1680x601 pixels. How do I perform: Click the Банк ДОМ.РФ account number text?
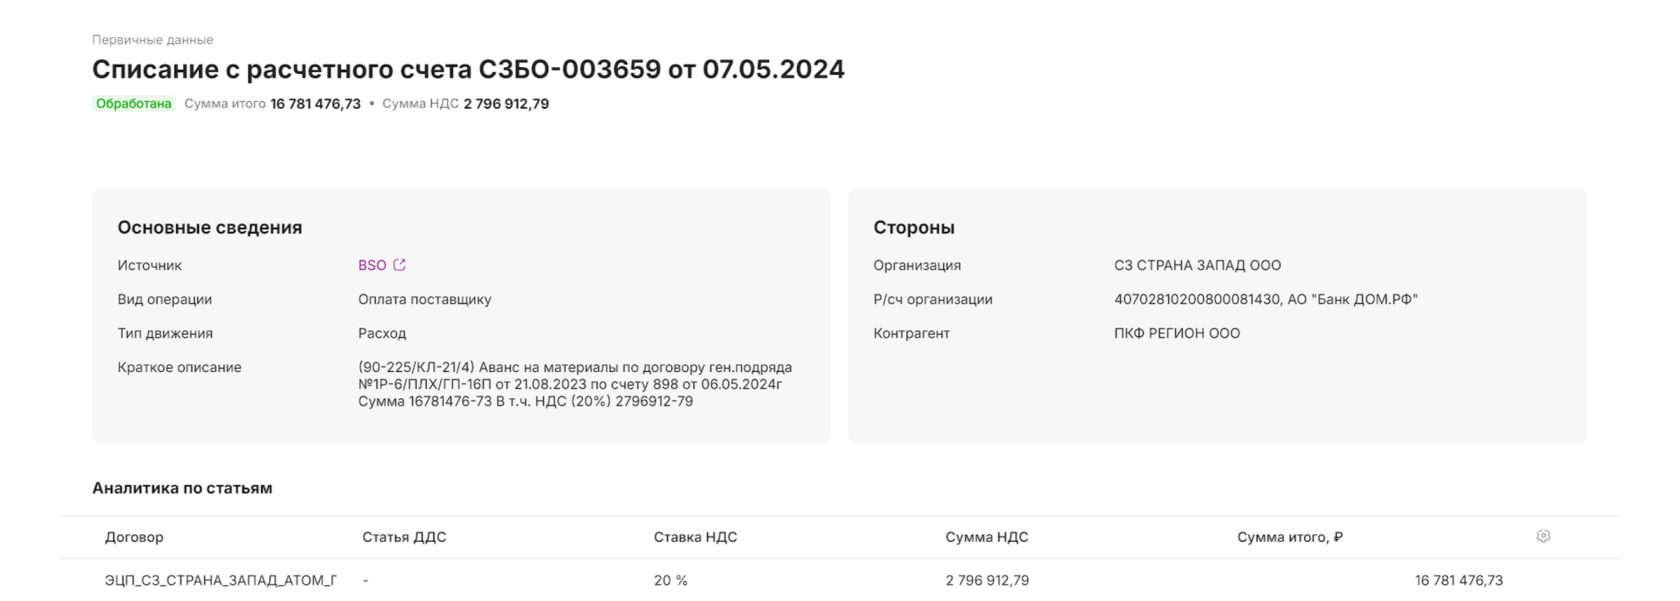tap(1265, 299)
